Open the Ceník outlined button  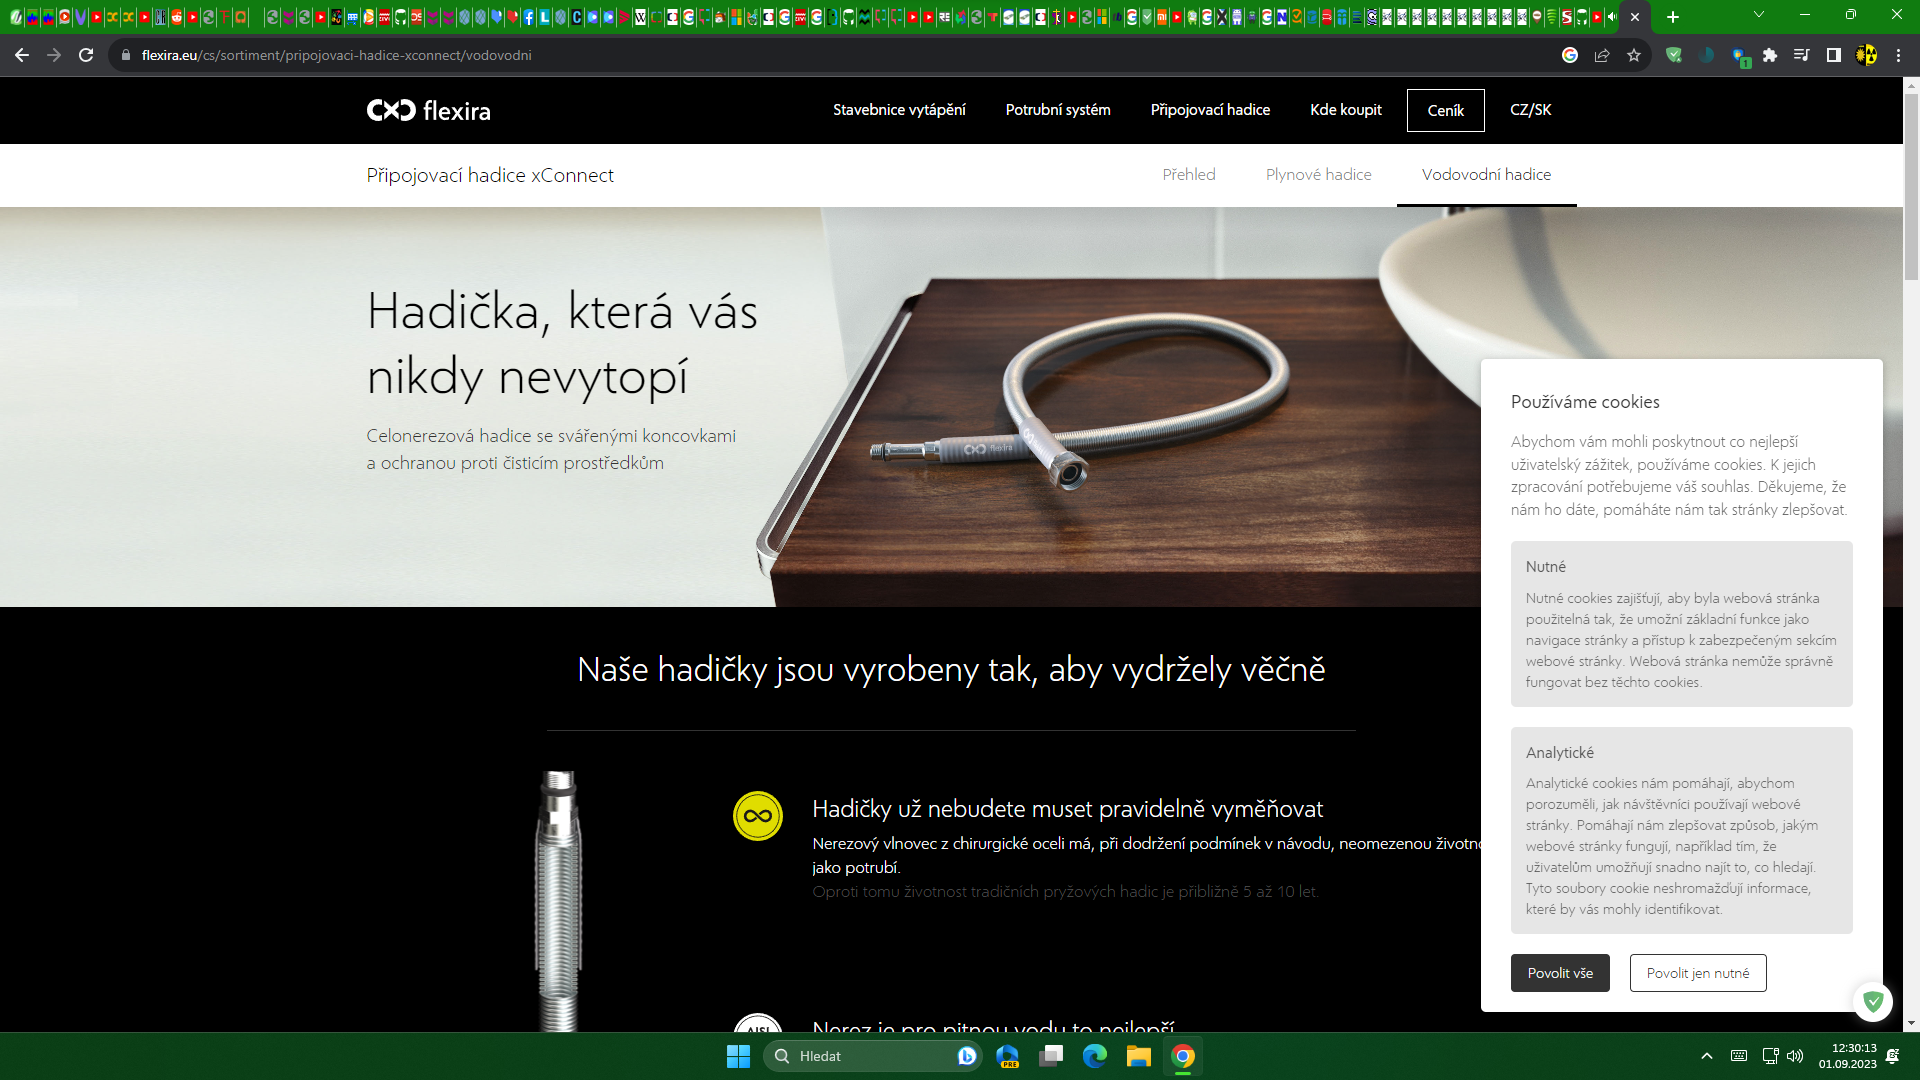click(x=1445, y=110)
